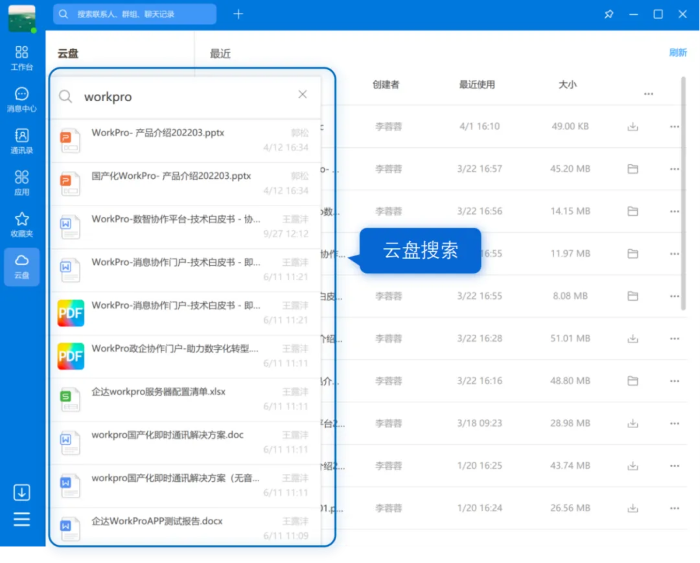Select 云盘 cloud drive in sidebar
This screenshot has width=700, height=563.
point(22,267)
